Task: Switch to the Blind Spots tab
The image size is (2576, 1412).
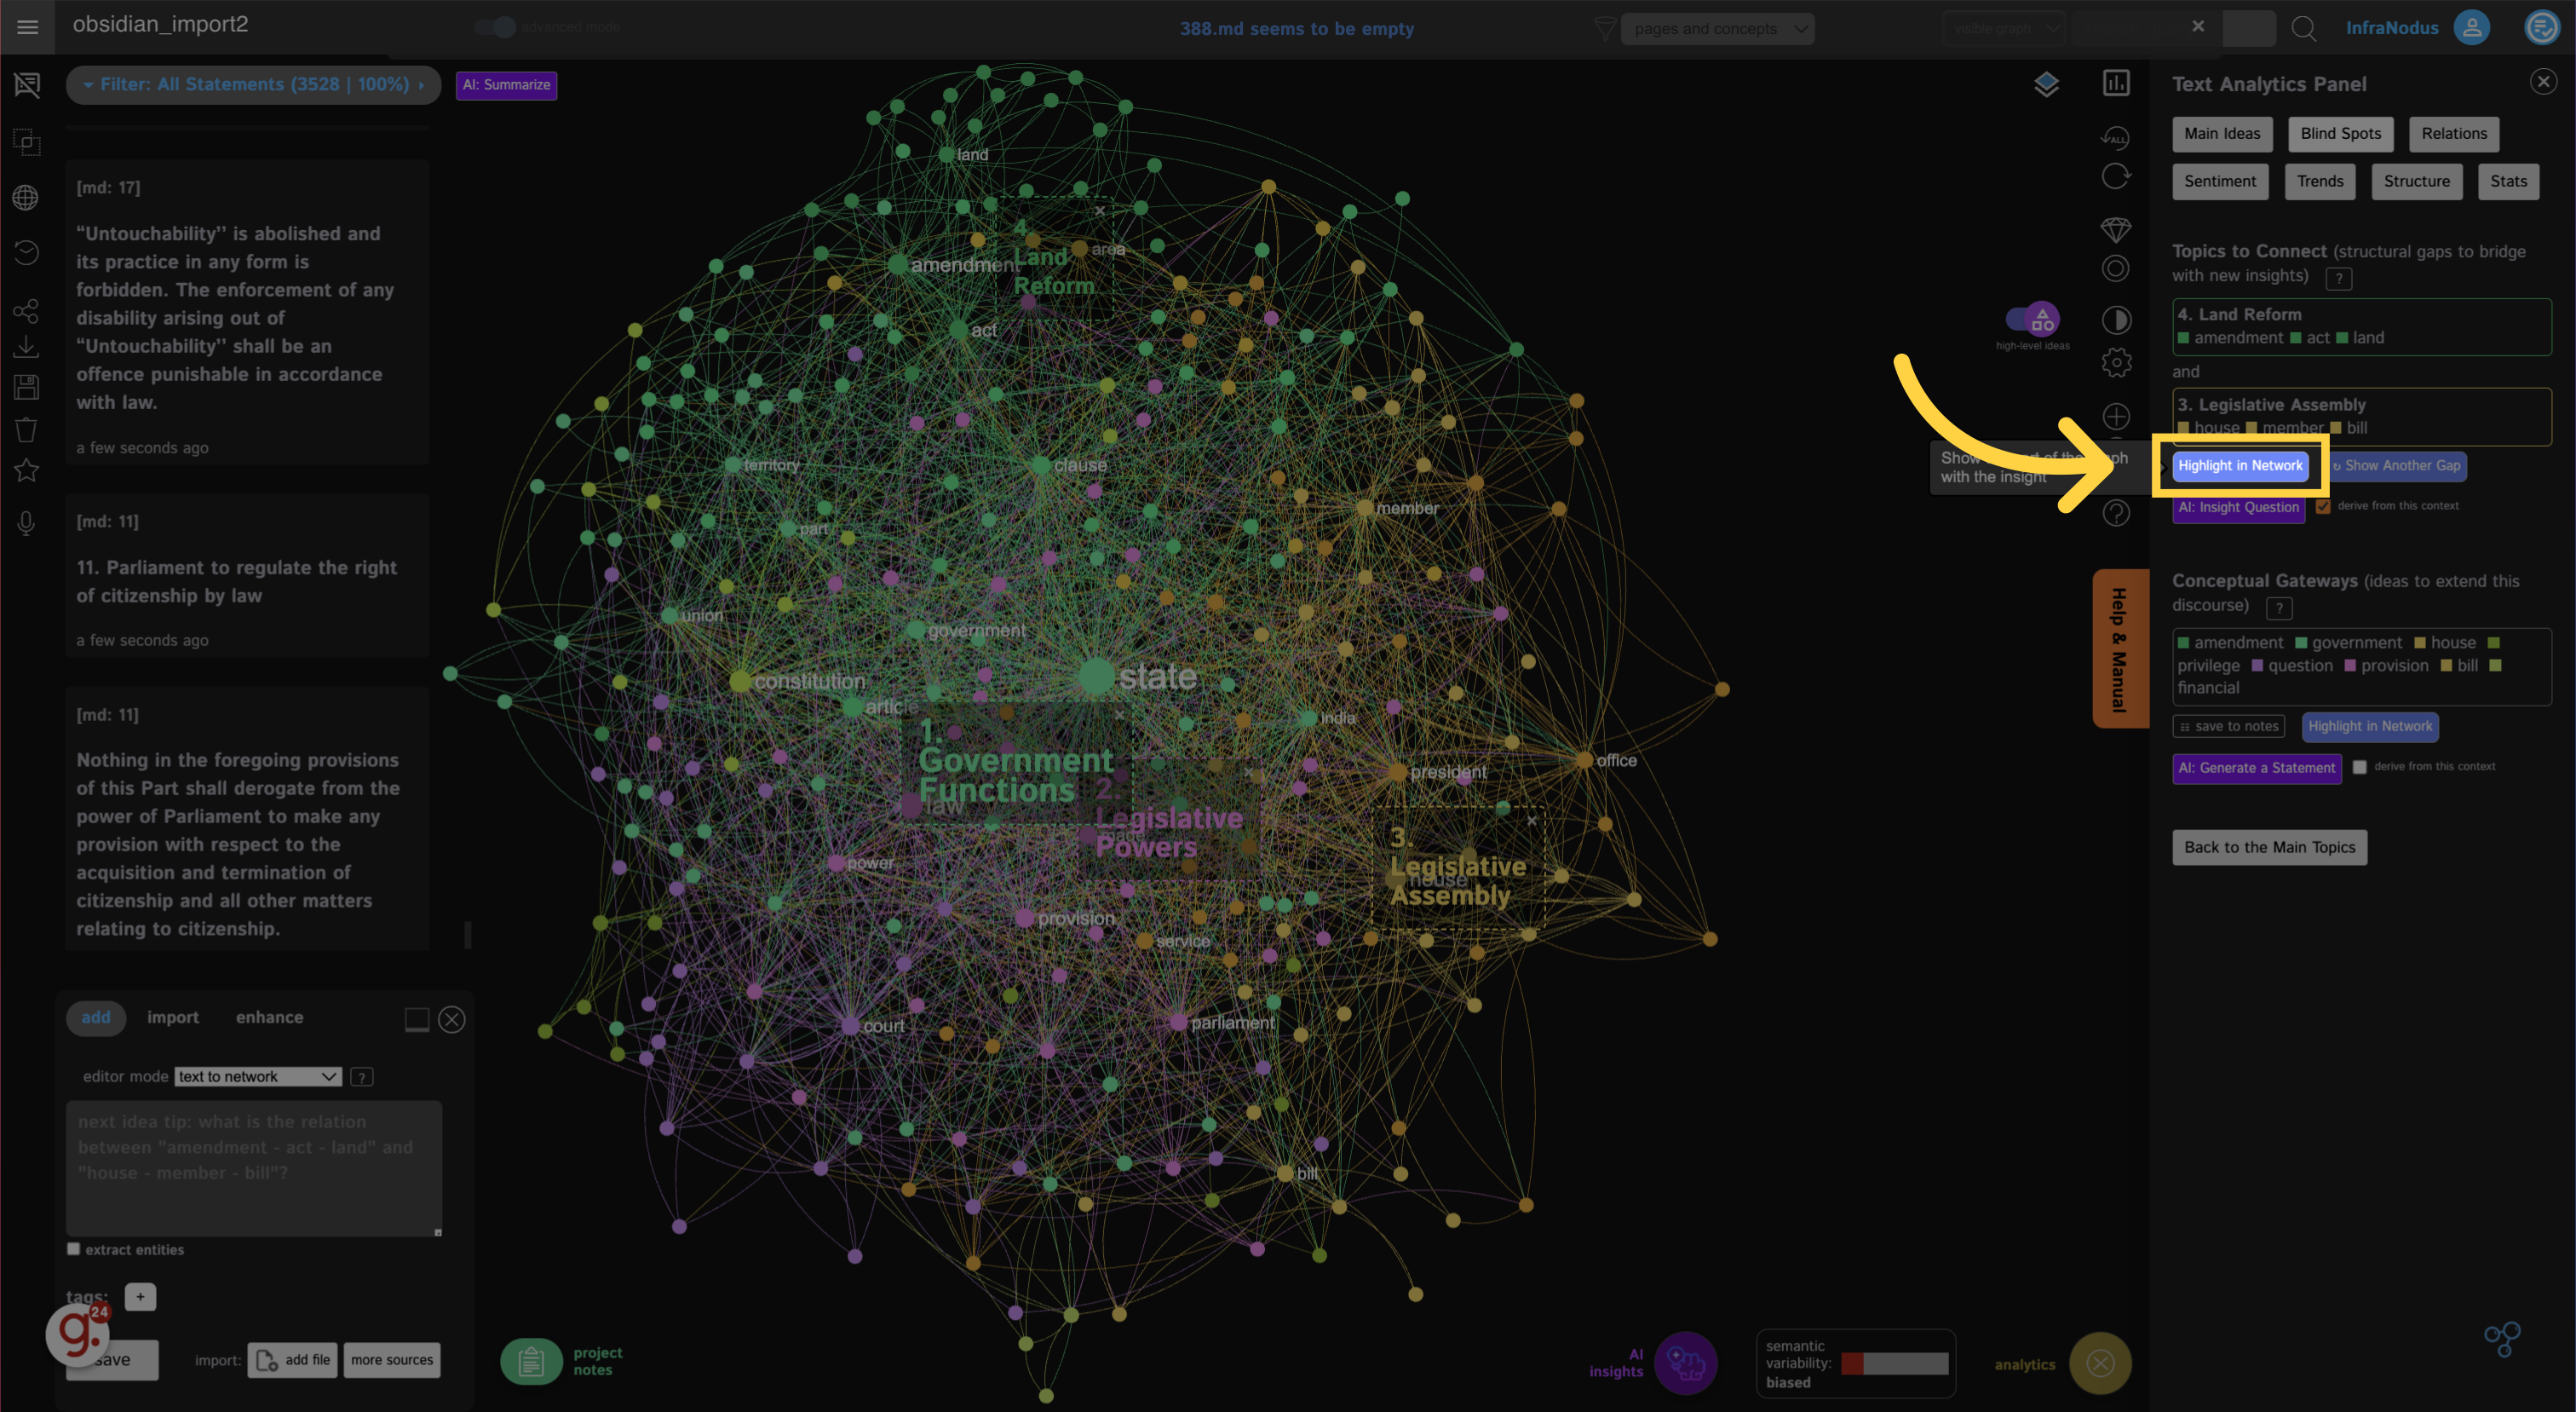Action: point(2340,134)
